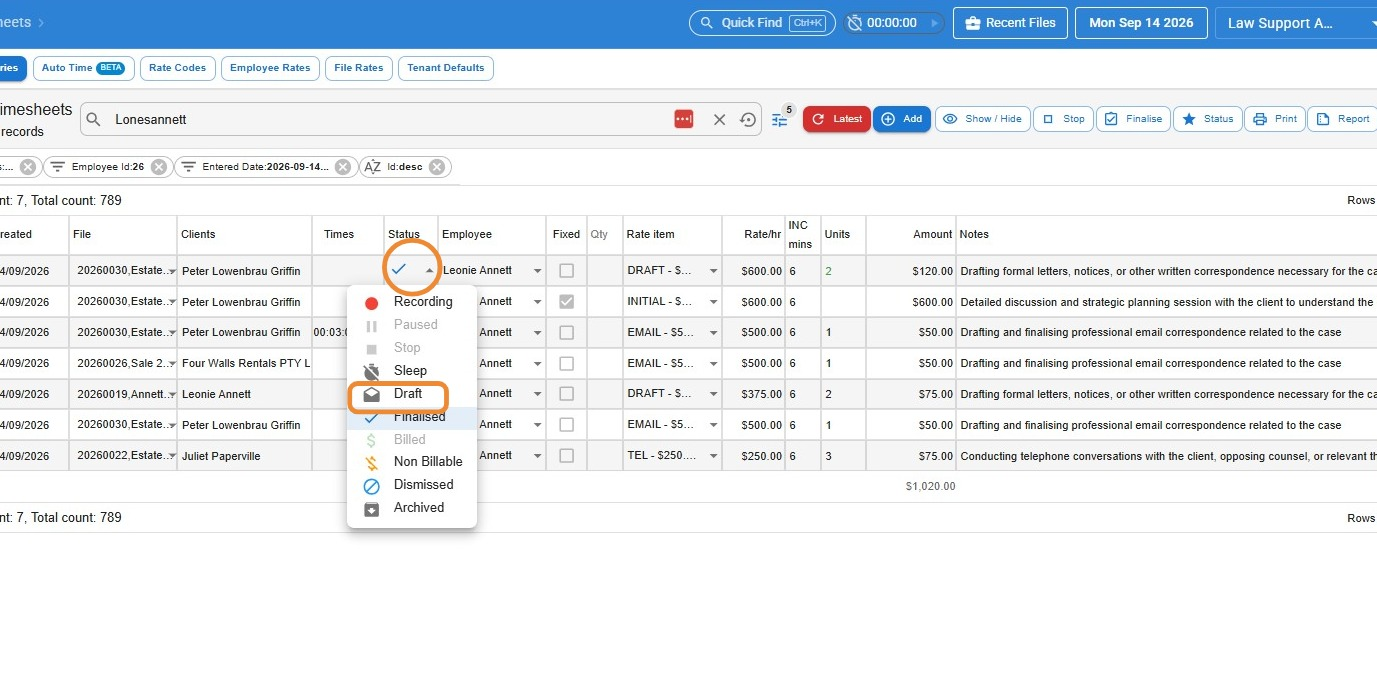Collapse the status dropdown arrow in first row
Image resolution: width=1377 pixels, height=686 pixels.
point(429,270)
